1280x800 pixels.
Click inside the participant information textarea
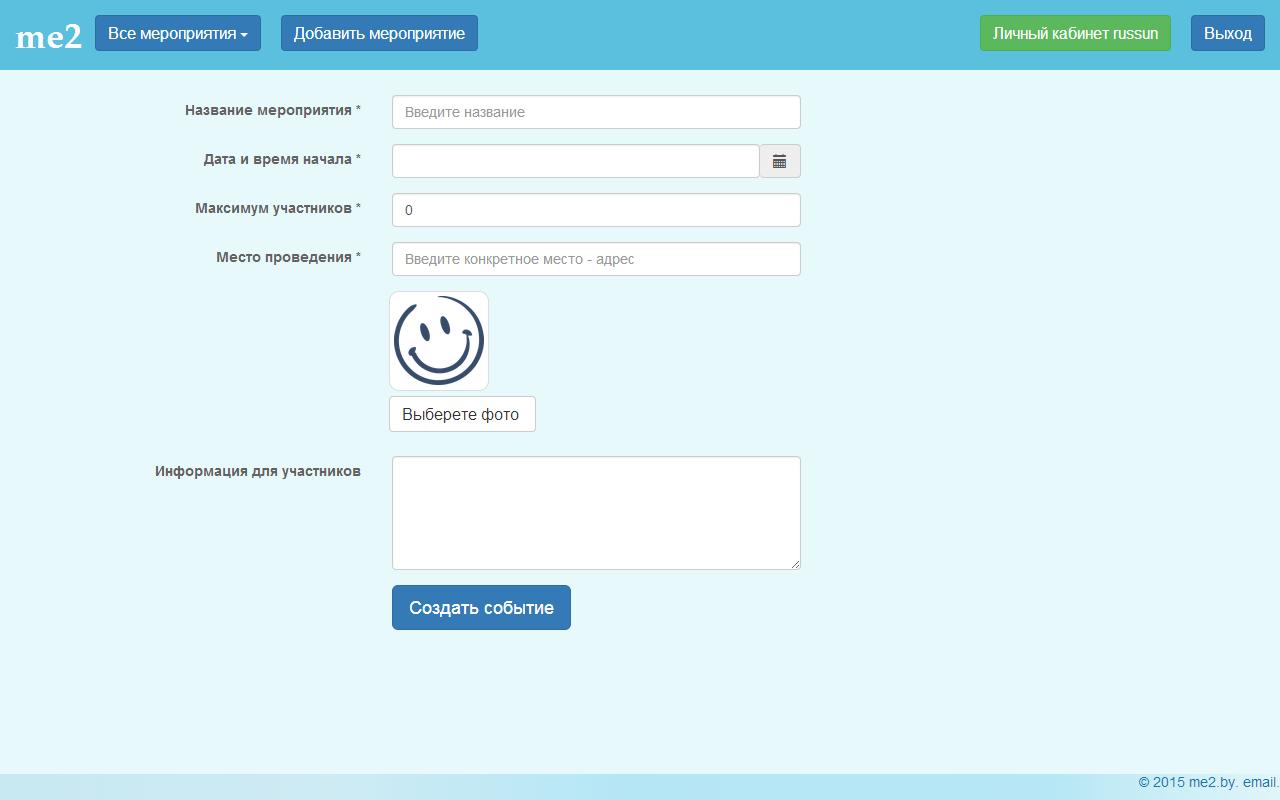point(596,513)
